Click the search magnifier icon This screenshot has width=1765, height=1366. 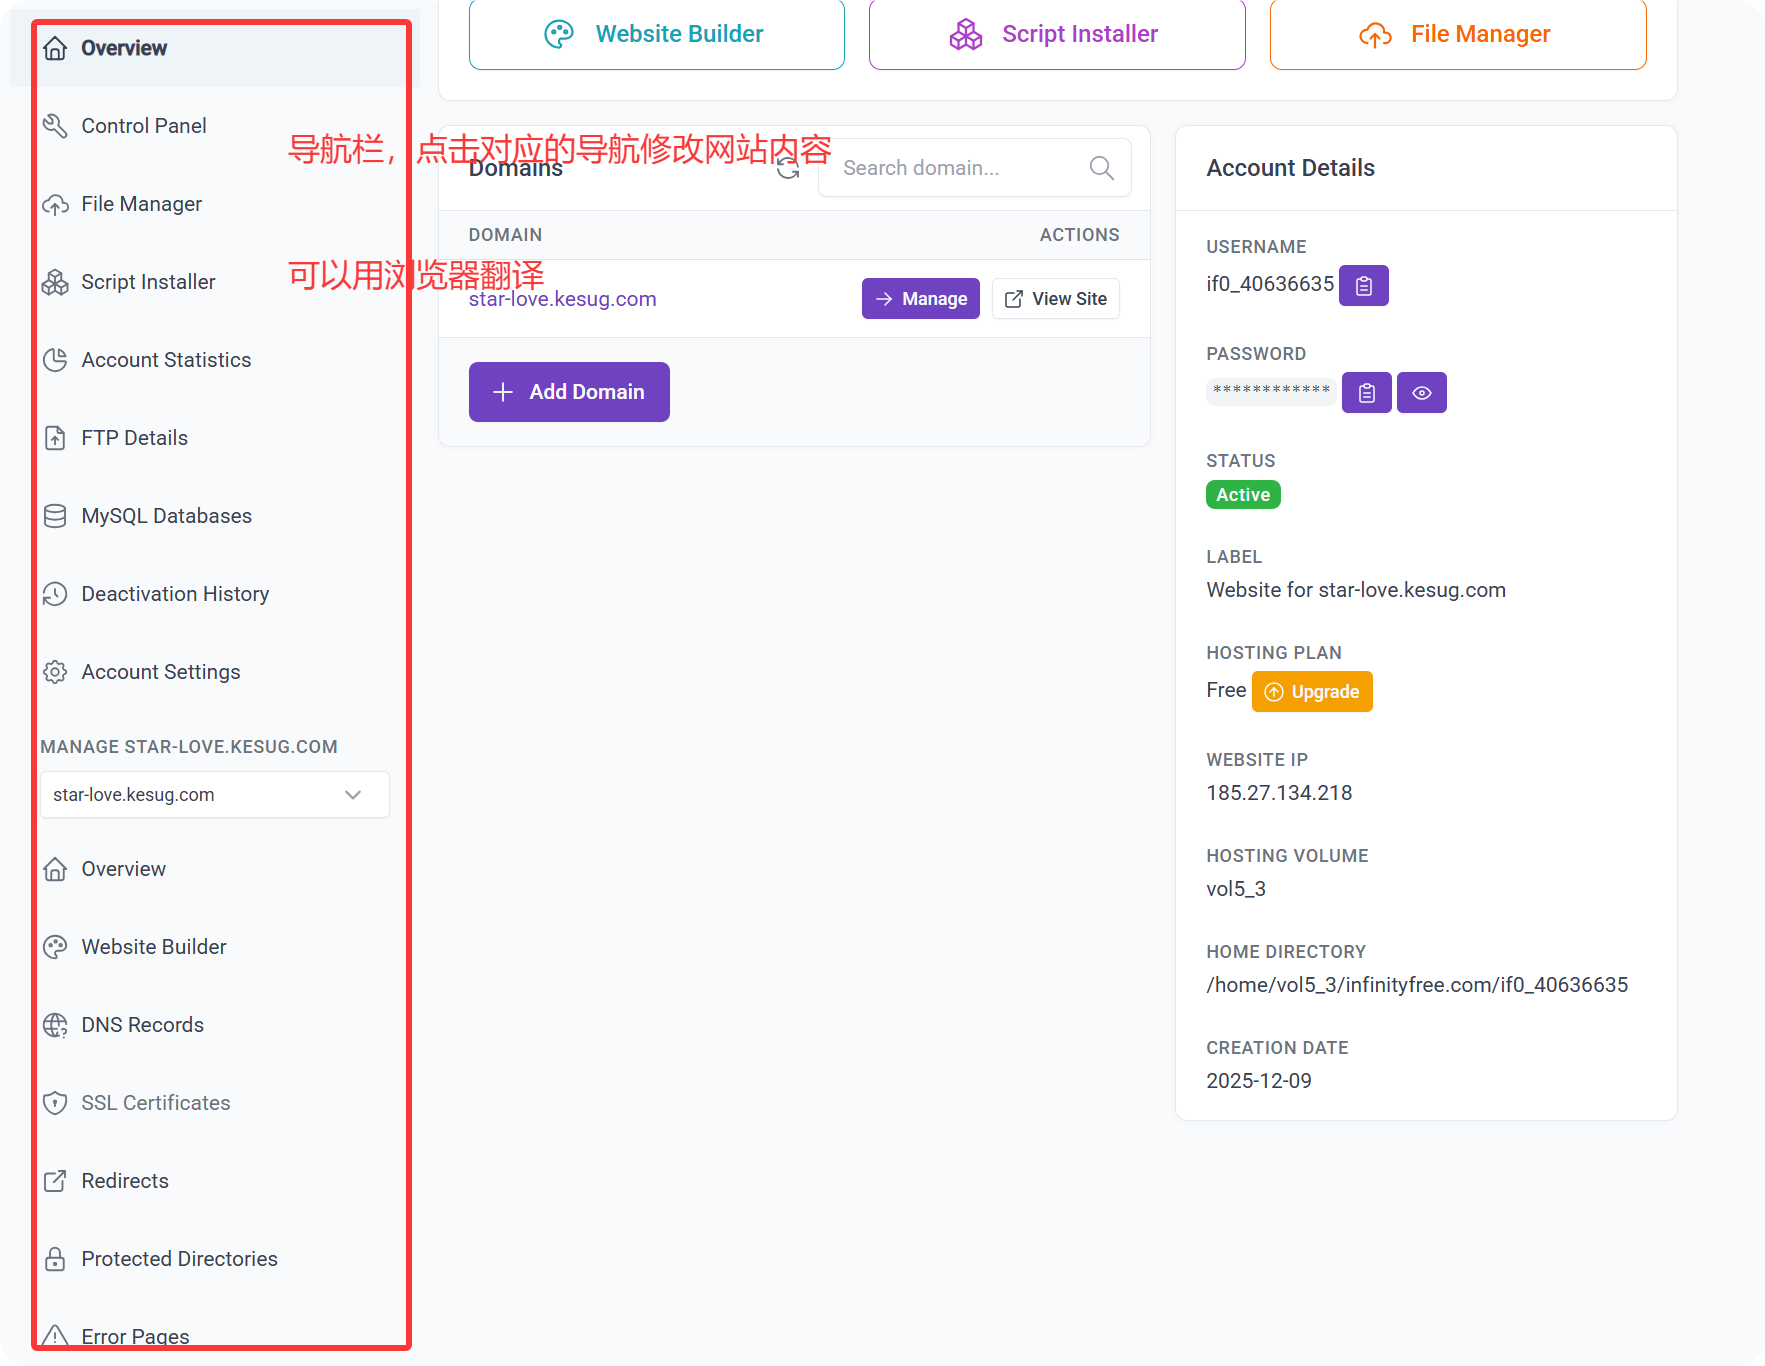click(x=1101, y=168)
